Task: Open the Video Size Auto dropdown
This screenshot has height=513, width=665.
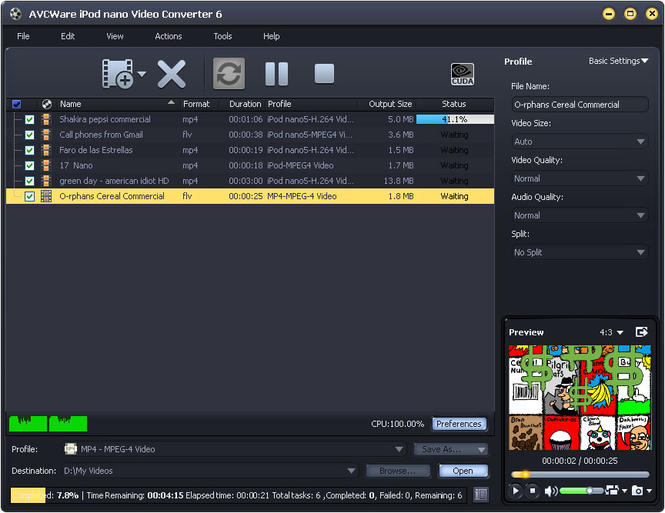Action: click(x=580, y=142)
